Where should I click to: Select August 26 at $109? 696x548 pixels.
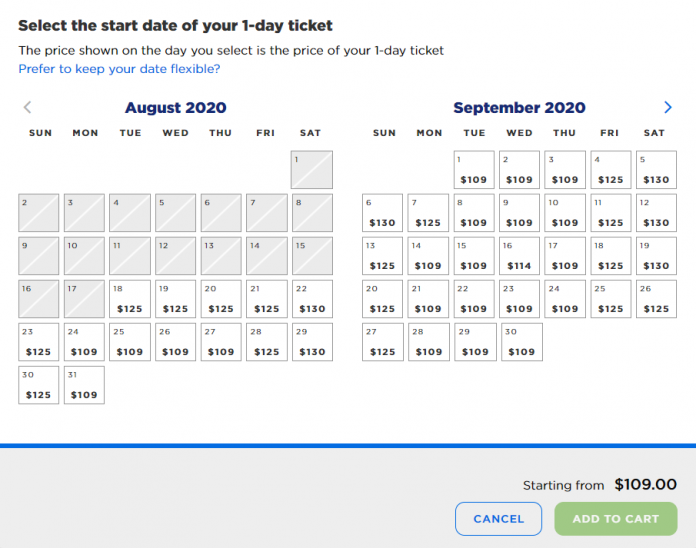tap(175, 342)
